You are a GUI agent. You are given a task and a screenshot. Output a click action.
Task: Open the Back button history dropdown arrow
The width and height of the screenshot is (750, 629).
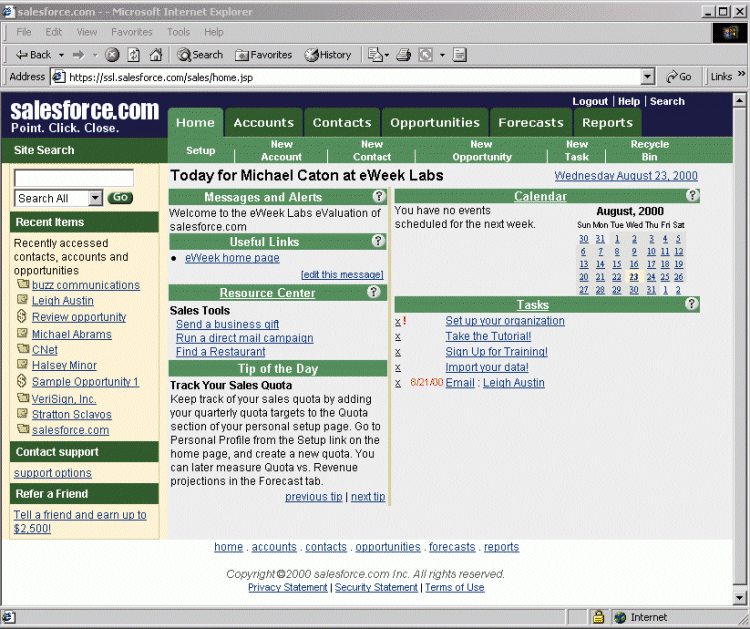tap(61, 55)
